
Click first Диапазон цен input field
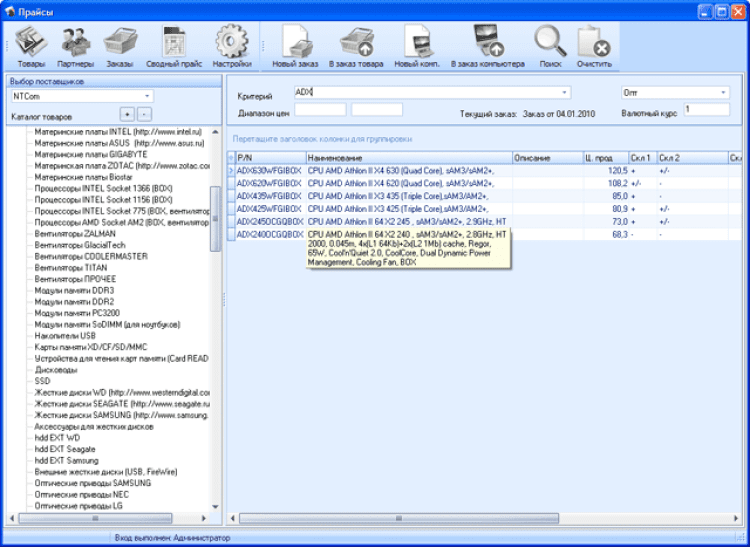click(x=320, y=109)
